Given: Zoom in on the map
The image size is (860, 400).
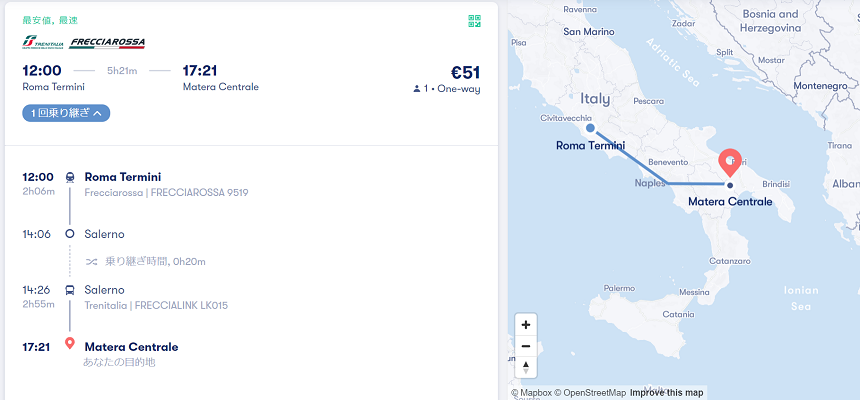Looking at the screenshot, I should tap(526, 325).
